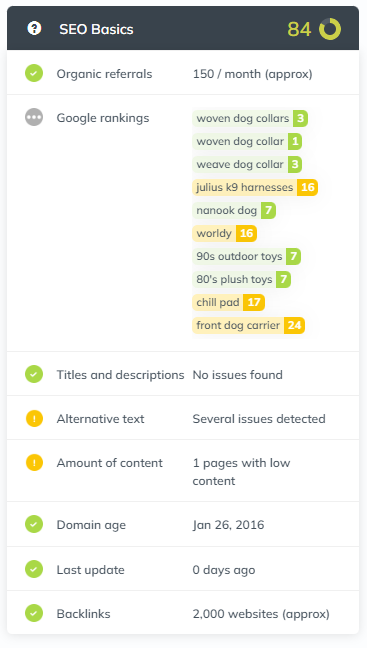Select the 'julius k9 harnesses' keyword tag

(255, 188)
